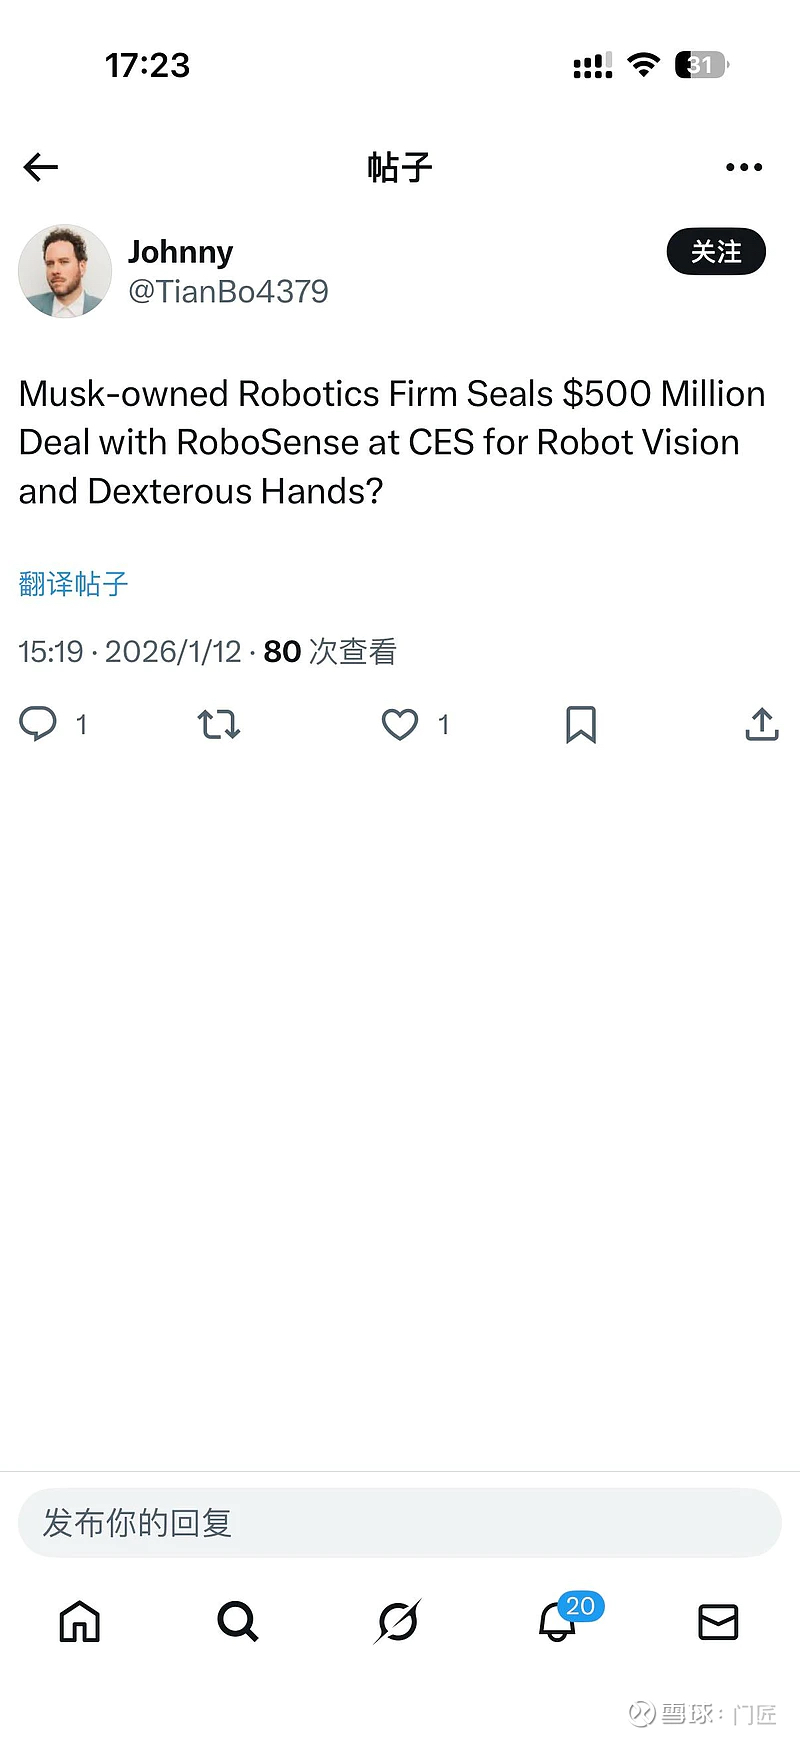Tap the Johnny display name
Viewport: 800px width, 1739px height.
[180, 252]
